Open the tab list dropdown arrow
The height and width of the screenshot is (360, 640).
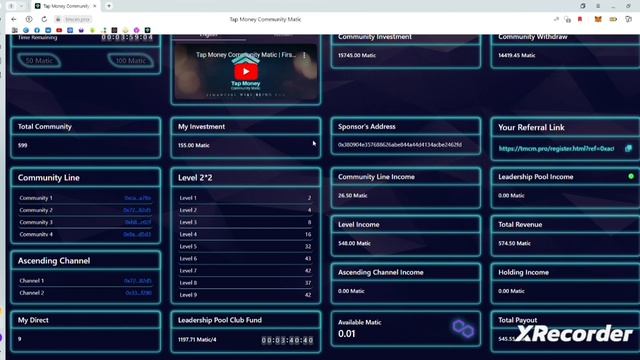point(21,6)
